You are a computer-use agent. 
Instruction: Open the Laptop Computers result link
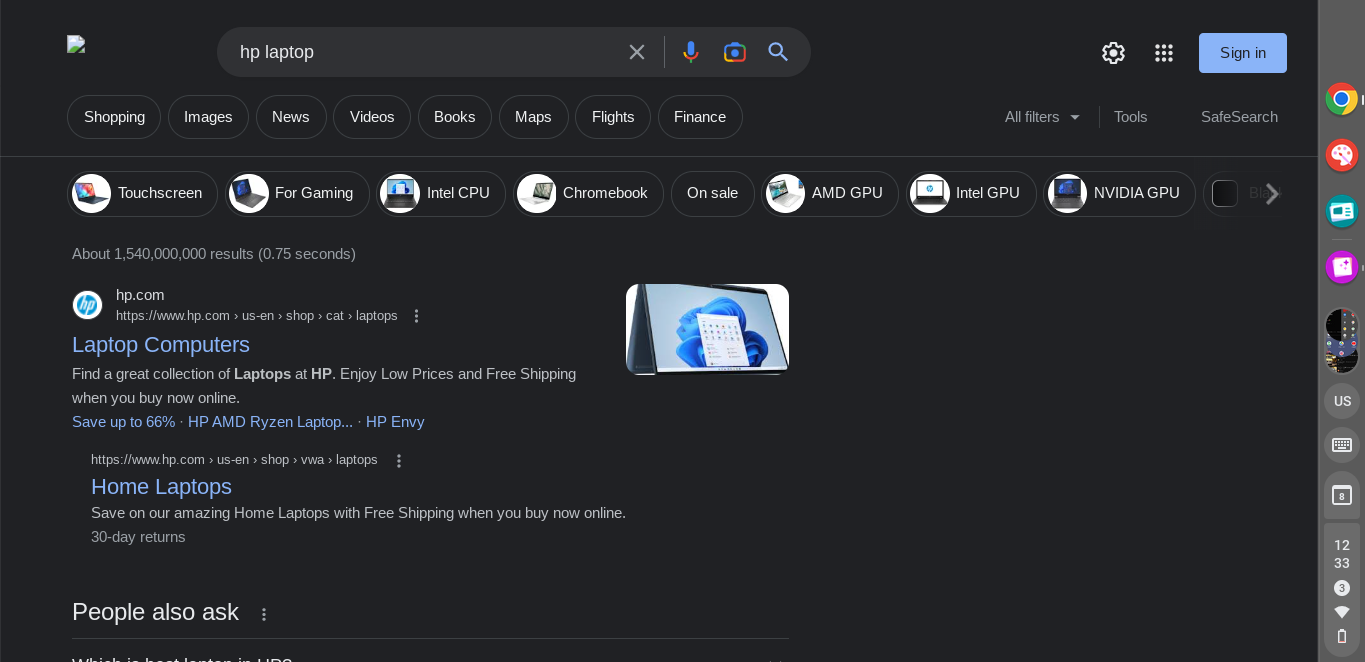[x=161, y=345]
